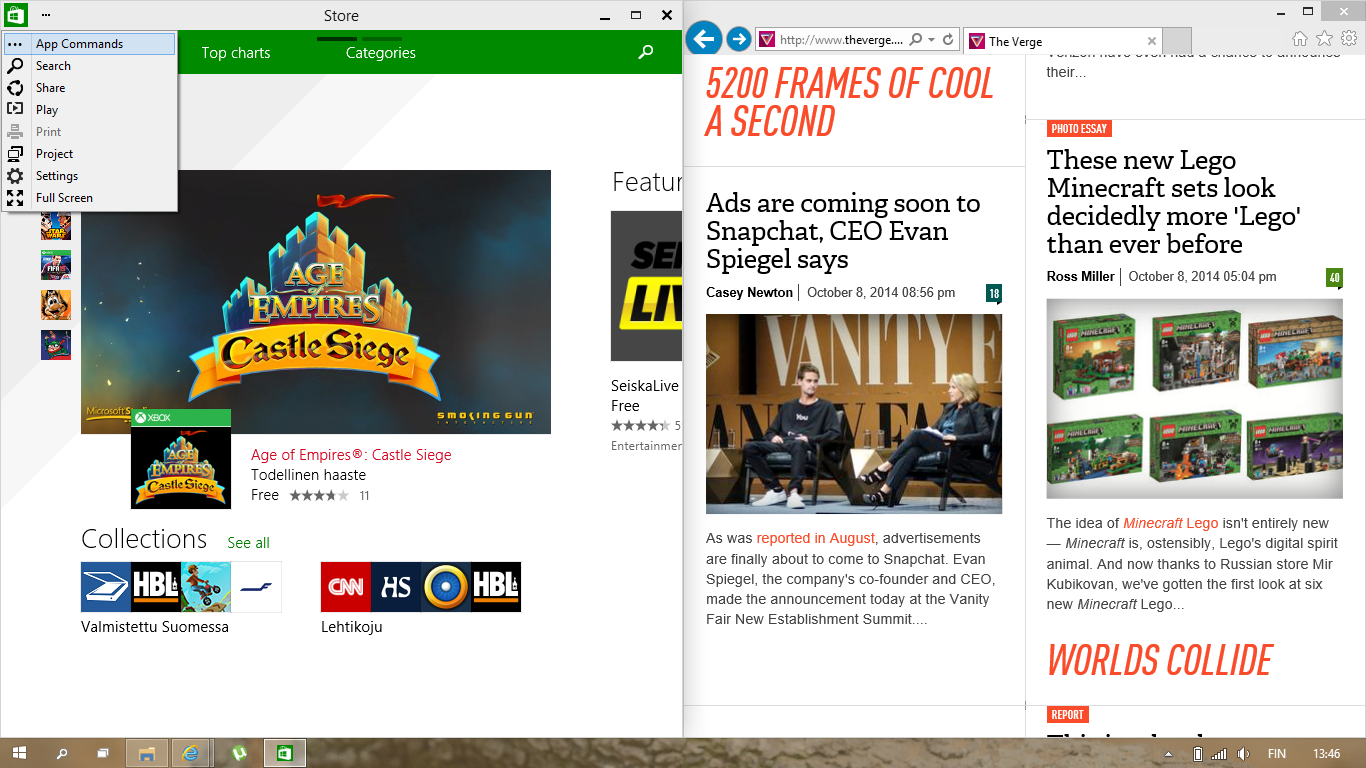Screen dimensions: 1366x768
Task: Click the See all collections link
Action: pos(248,543)
